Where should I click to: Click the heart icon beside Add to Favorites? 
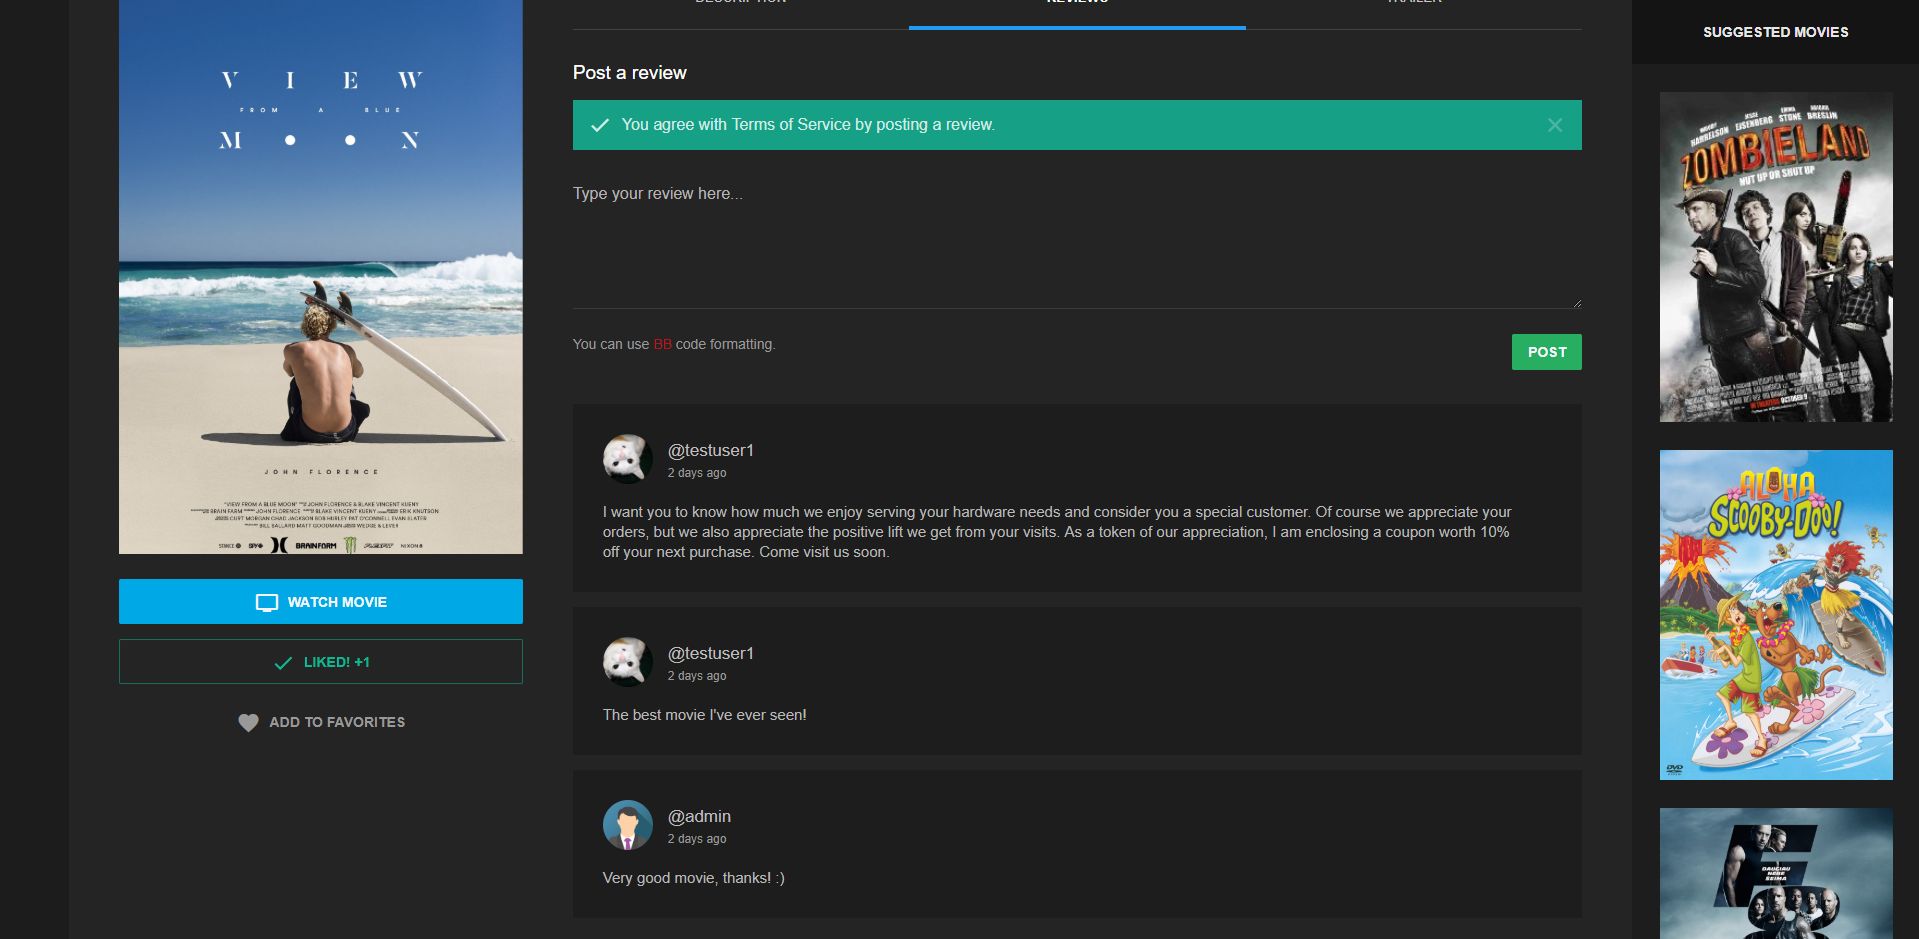point(248,723)
